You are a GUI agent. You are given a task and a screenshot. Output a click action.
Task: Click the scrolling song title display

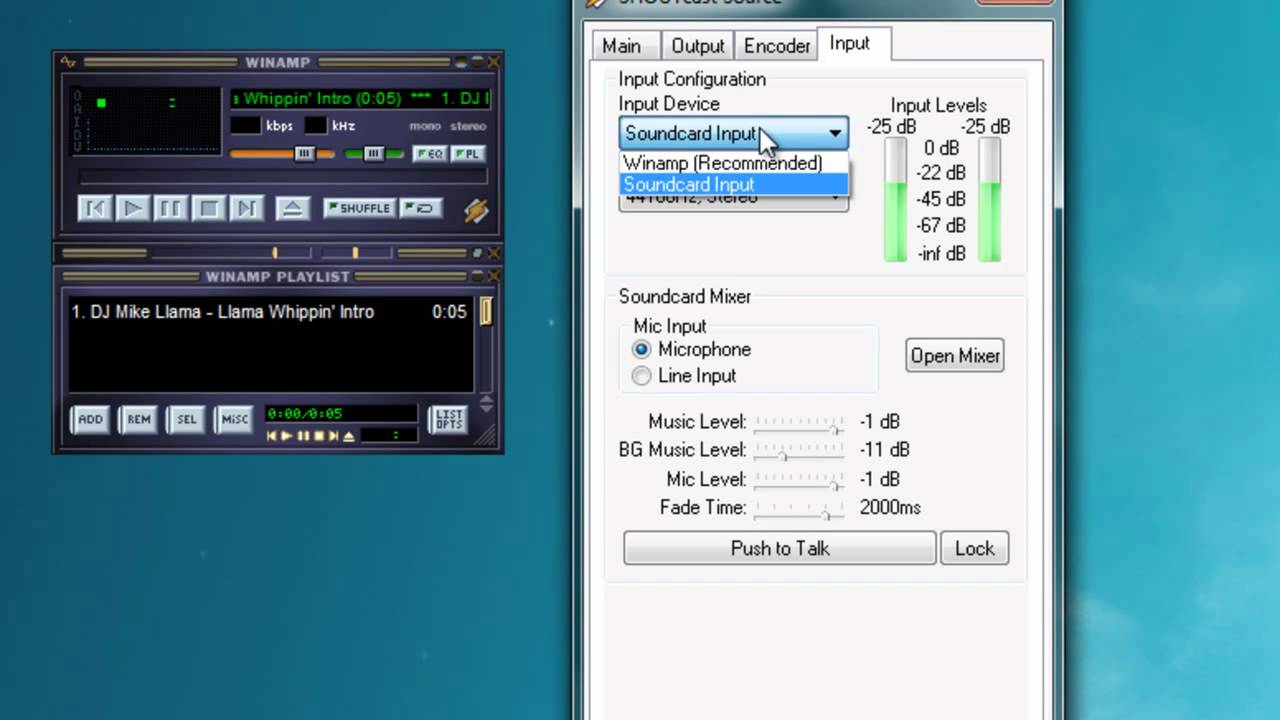360,98
